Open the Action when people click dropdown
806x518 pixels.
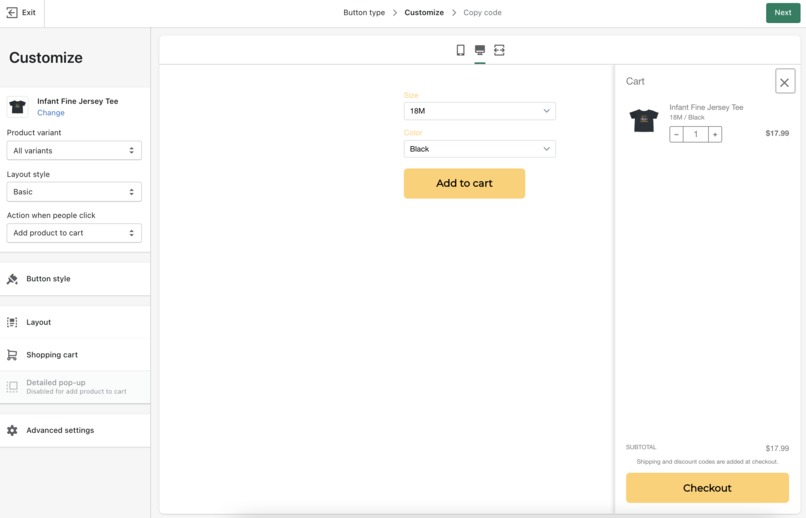click(x=74, y=233)
